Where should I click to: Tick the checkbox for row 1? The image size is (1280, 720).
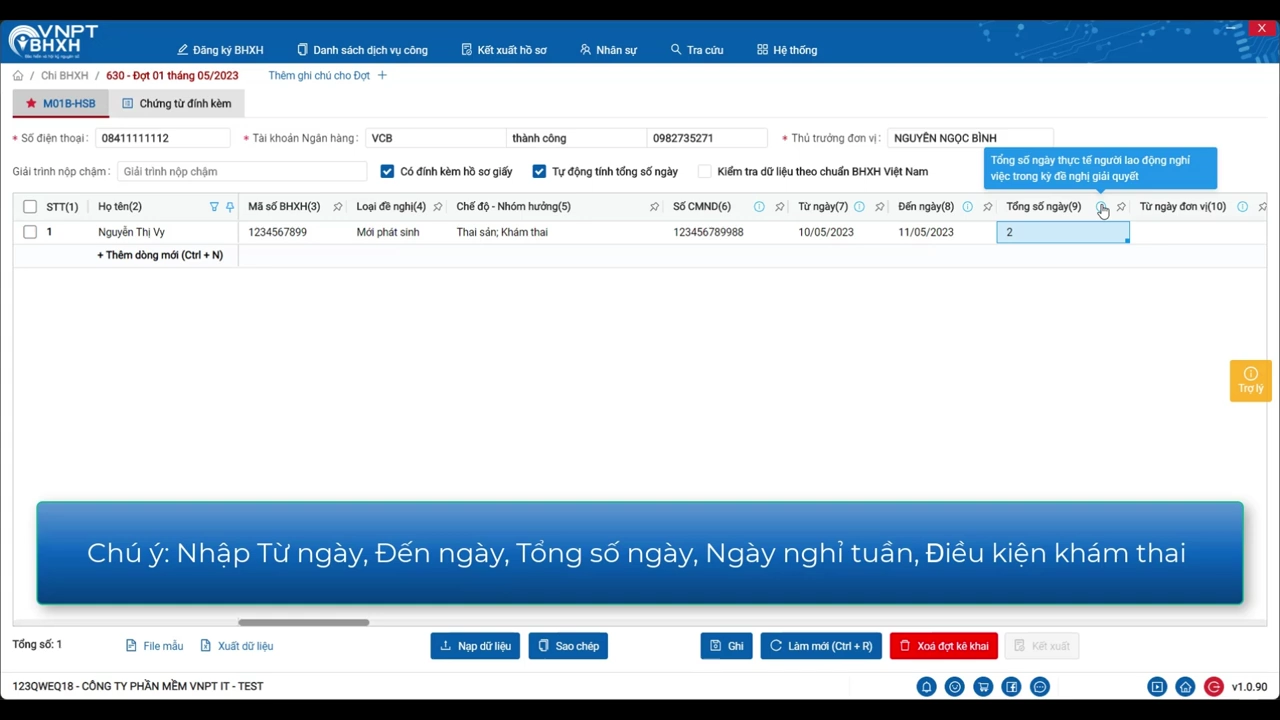point(30,232)
